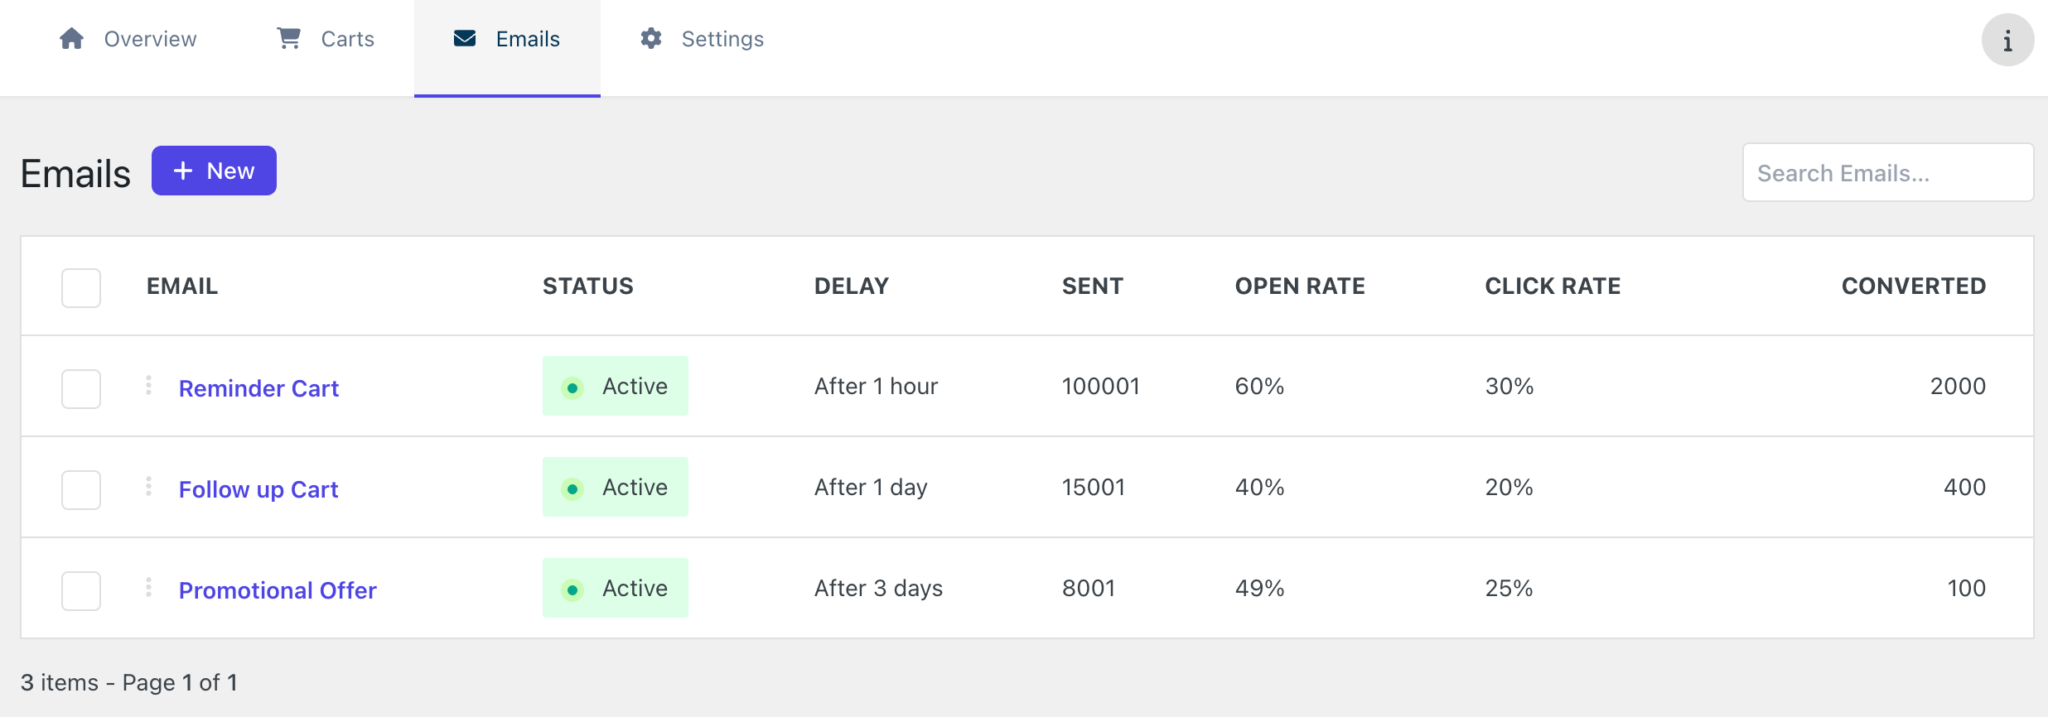Open the Follow up Cart email link
The width and height of the screenshot is (2048, 717).
tap(258, 489)
